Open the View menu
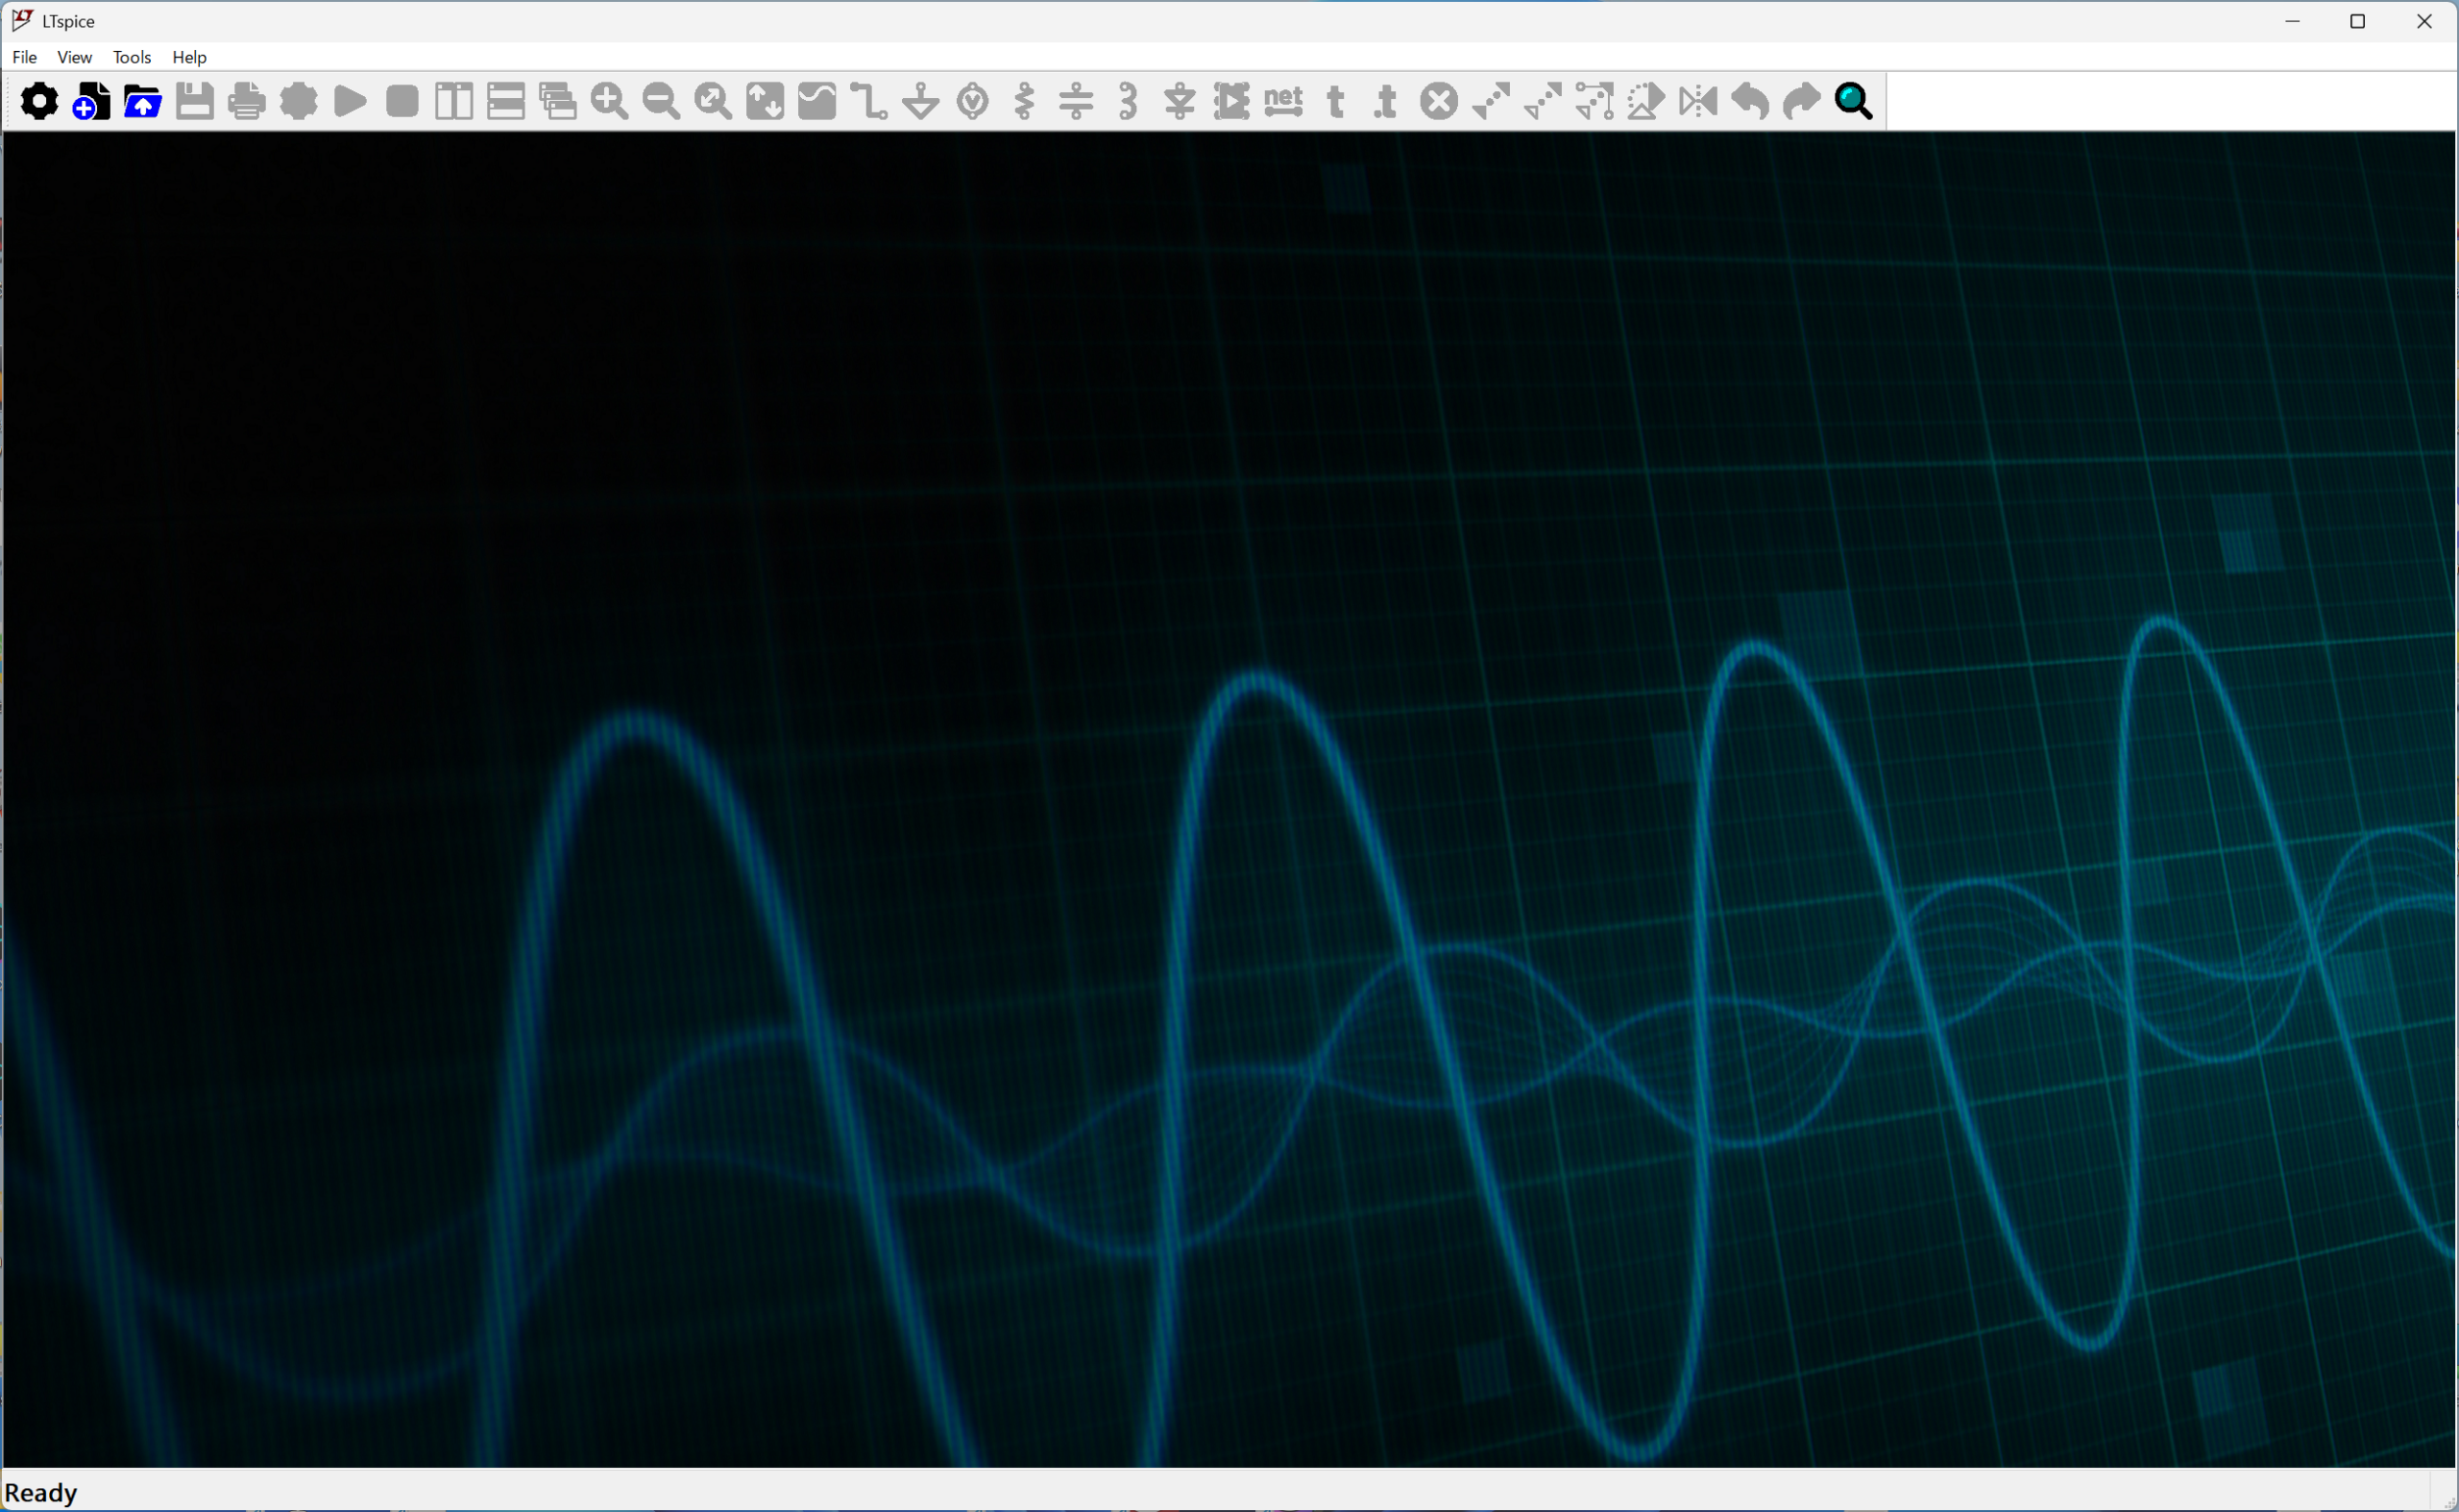2459x1512 pixels. (74, 57)
